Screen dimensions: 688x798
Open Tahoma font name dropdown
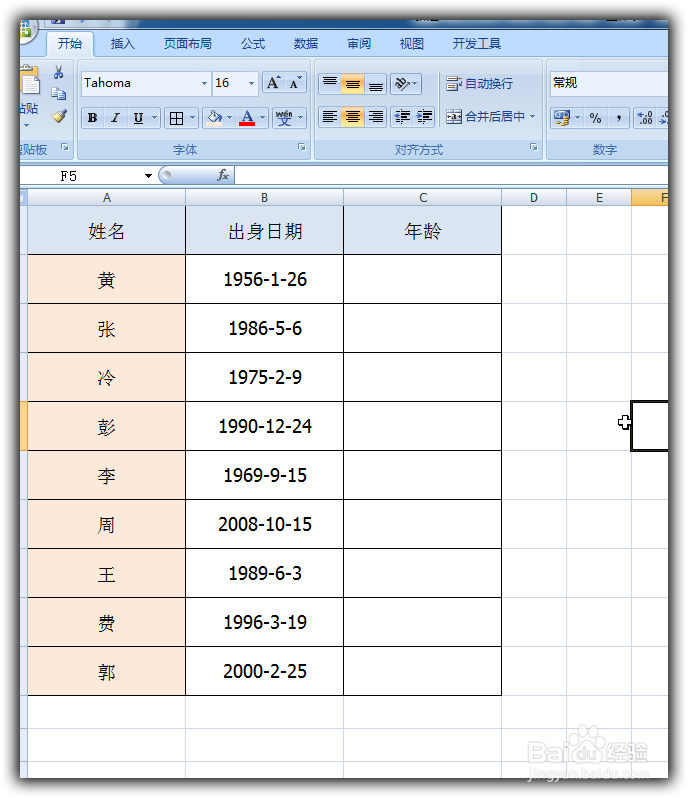click(x=205, y=83)
